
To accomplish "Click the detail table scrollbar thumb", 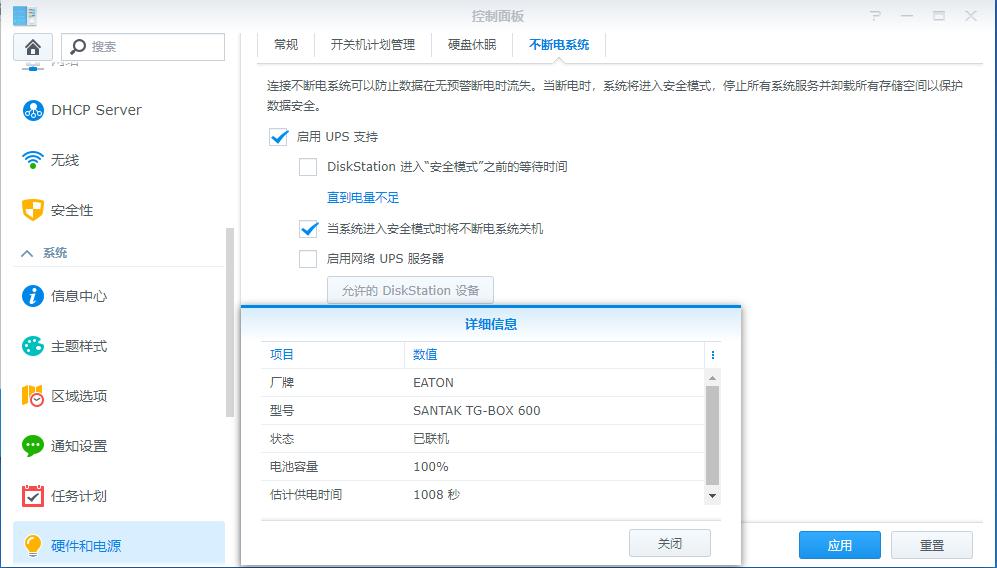I will click(x=713, y=436).
